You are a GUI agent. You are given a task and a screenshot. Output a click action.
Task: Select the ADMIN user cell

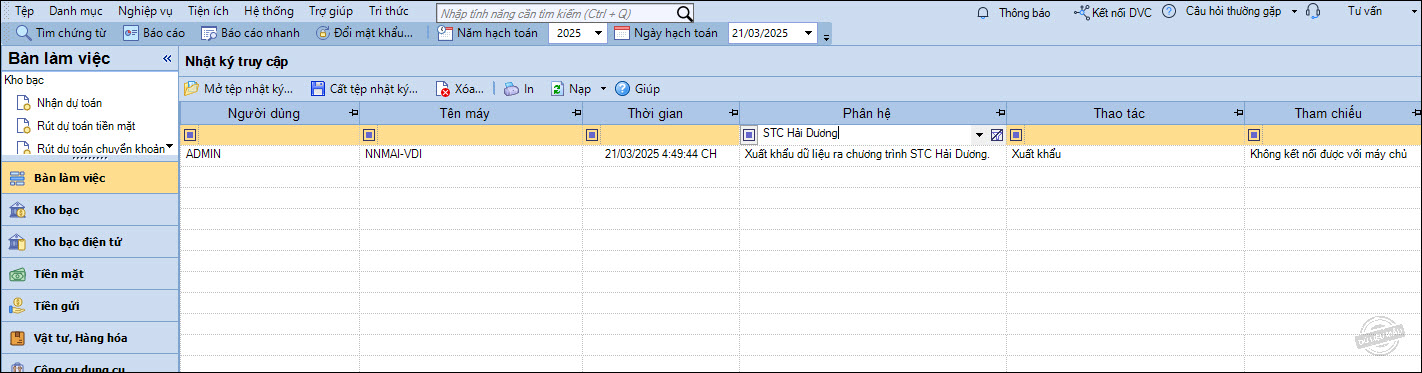[x=270, y=155]
